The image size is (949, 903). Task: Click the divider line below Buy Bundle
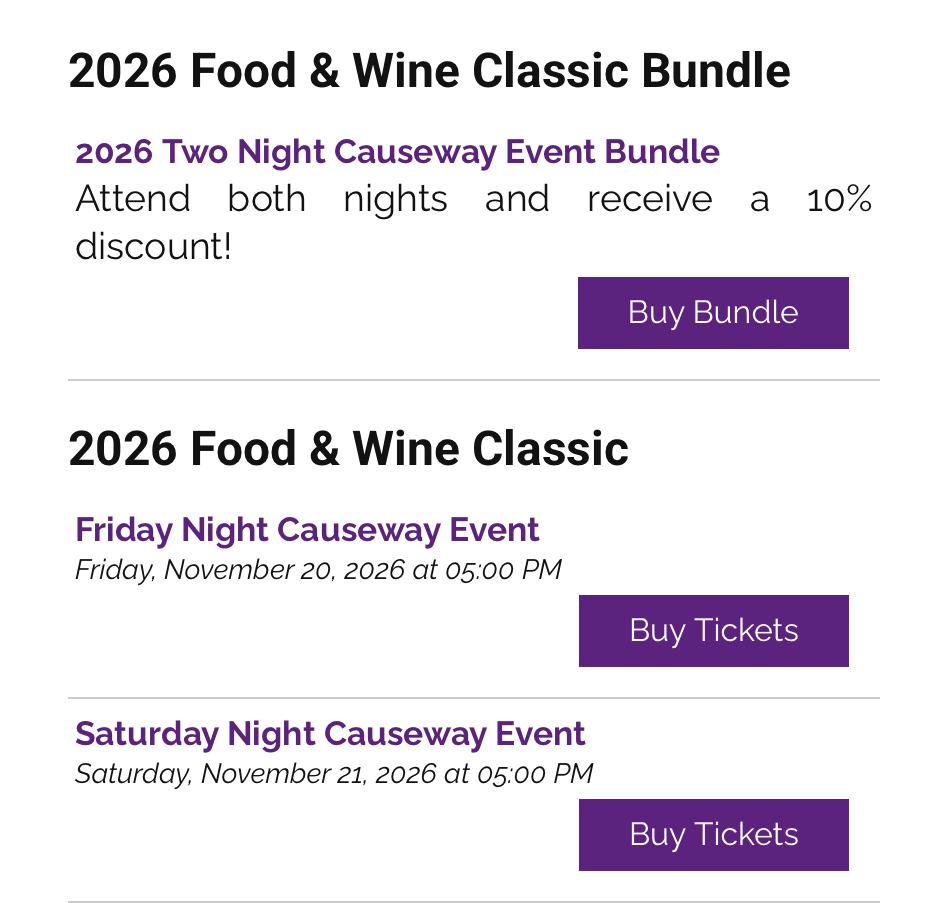click(473, 381)
